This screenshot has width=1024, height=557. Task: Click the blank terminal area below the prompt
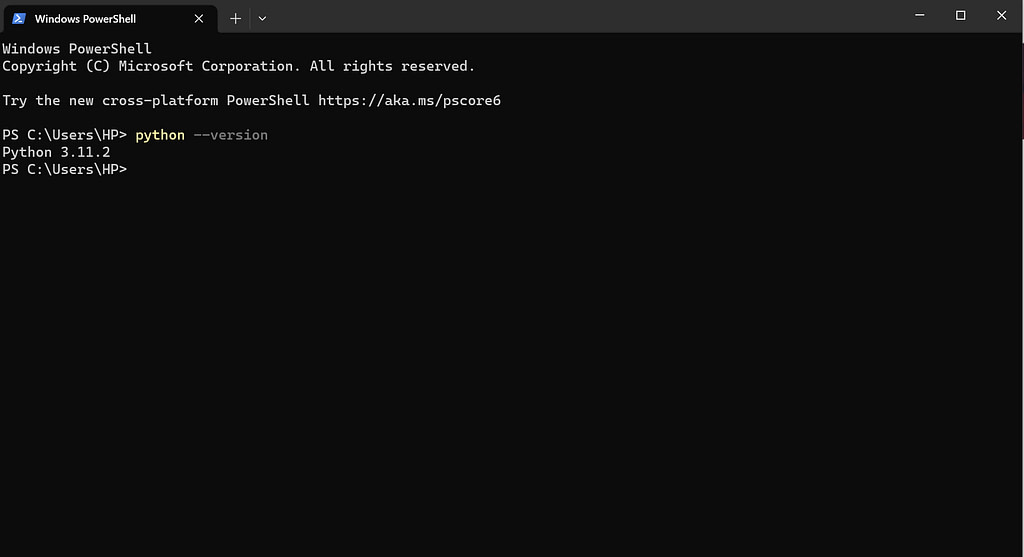pos(509,366)
